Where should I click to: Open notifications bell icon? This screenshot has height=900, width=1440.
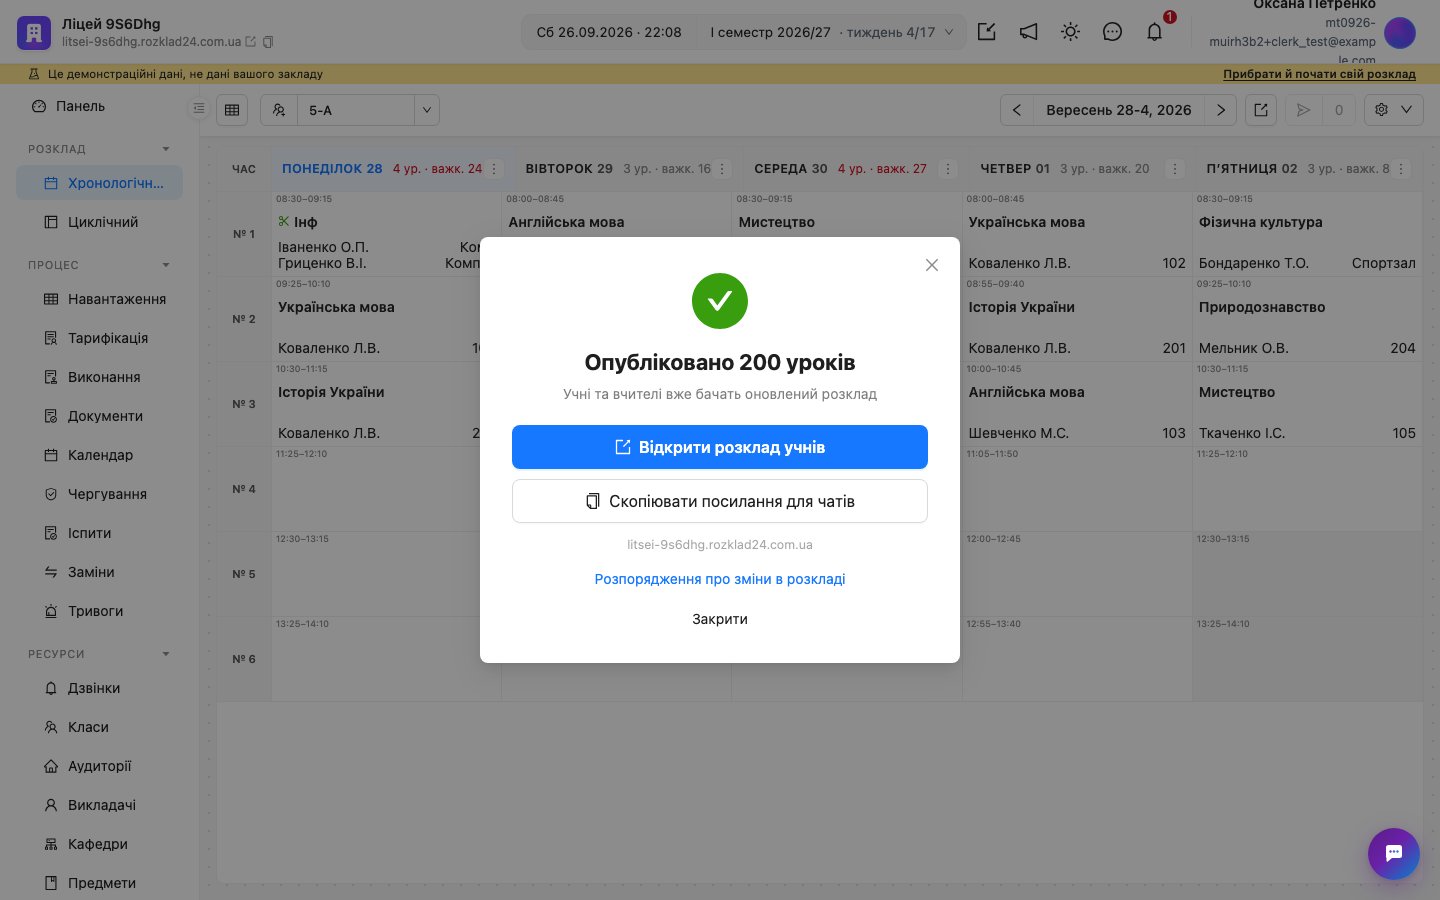point(1154,32)
